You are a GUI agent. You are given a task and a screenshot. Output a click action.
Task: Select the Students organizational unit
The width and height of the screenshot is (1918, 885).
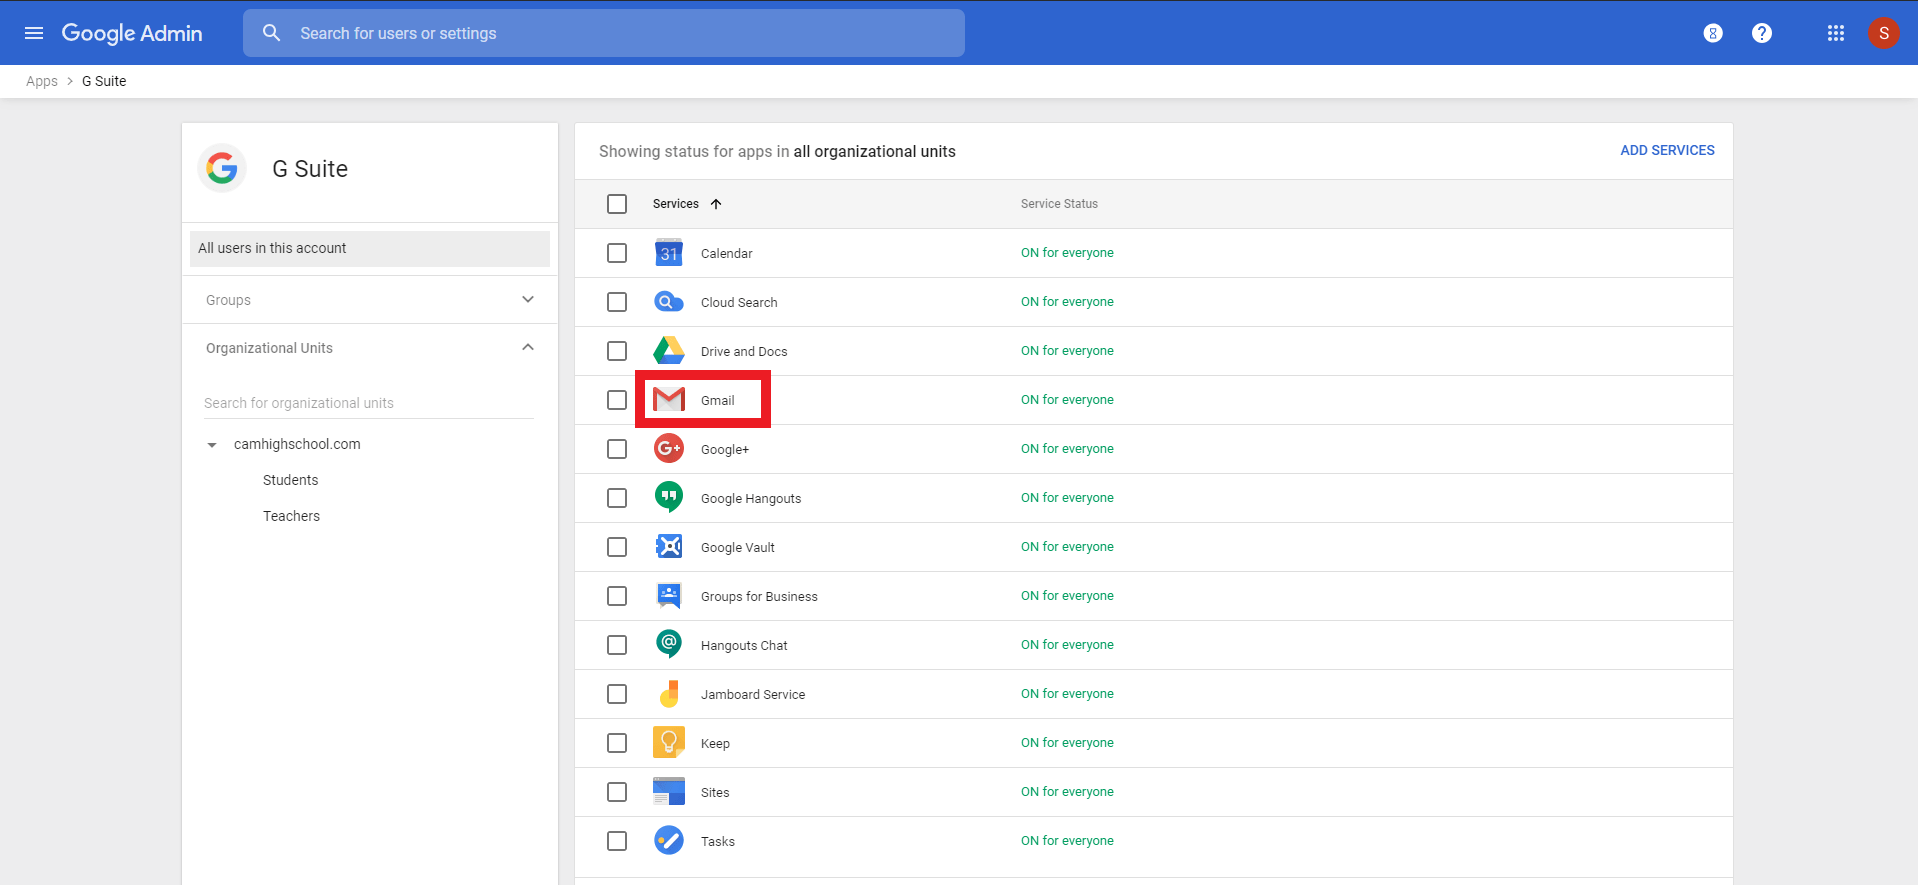(x=291, y=480)
